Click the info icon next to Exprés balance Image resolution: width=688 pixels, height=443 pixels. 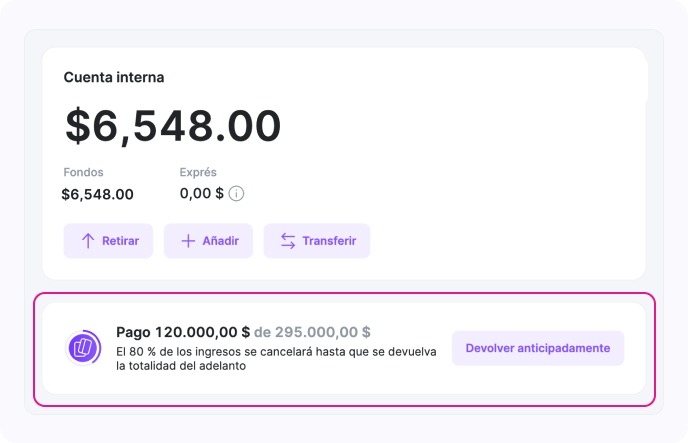(x=237, y=194)
